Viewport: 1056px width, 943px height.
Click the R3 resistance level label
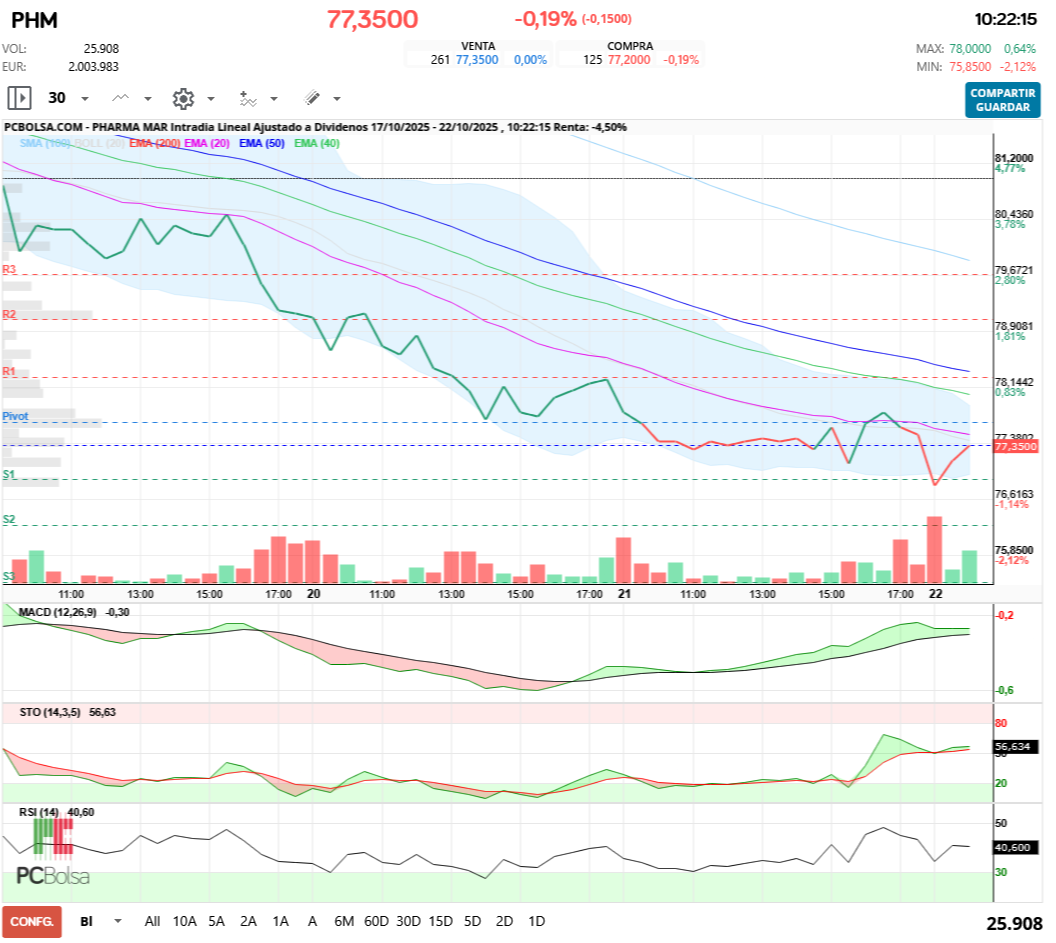click(9, 269)
